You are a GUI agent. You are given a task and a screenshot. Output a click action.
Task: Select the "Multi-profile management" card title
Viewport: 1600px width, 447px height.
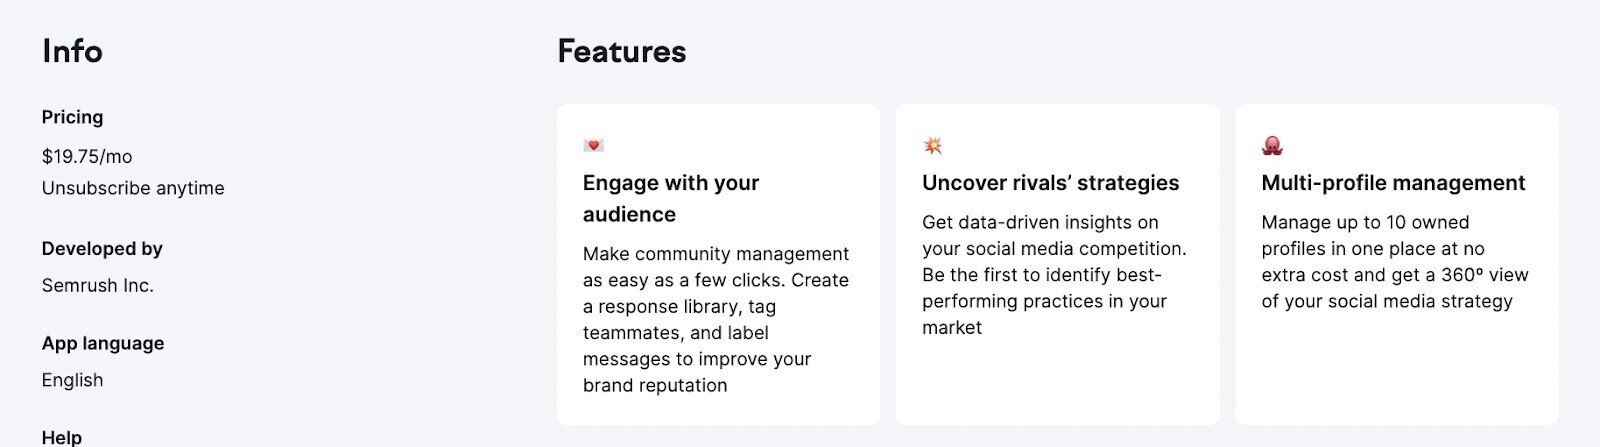coord(1393,183)
